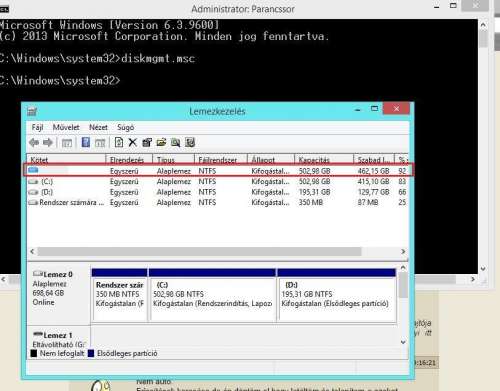Click the black X delete toolbar icon
Viewport: 500px width, 391px height.
point(133,143)
